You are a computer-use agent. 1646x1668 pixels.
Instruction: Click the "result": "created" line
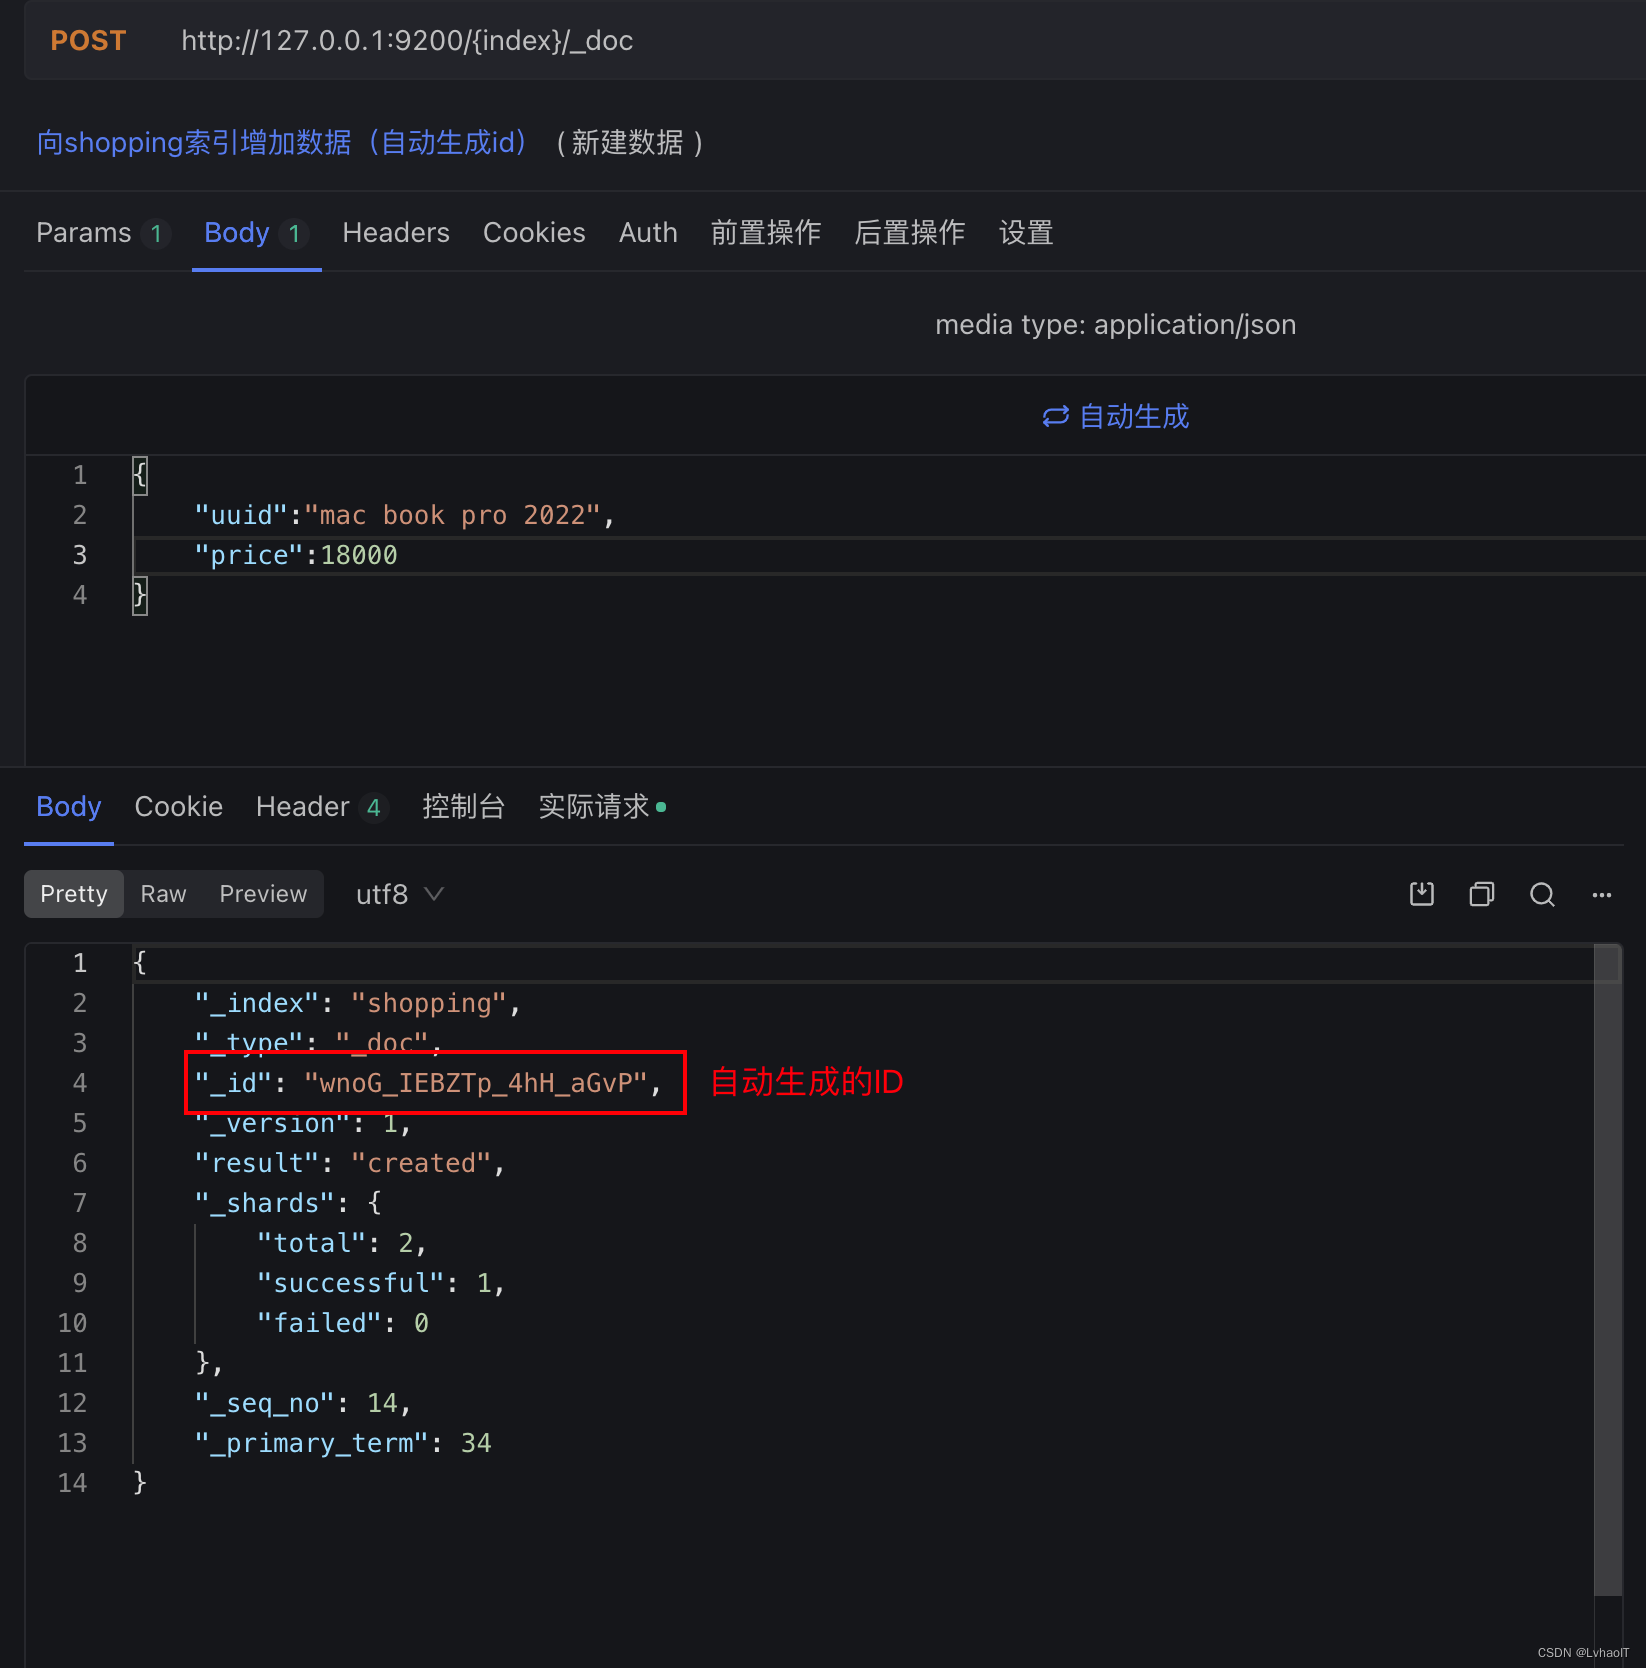click(350, 1163)
